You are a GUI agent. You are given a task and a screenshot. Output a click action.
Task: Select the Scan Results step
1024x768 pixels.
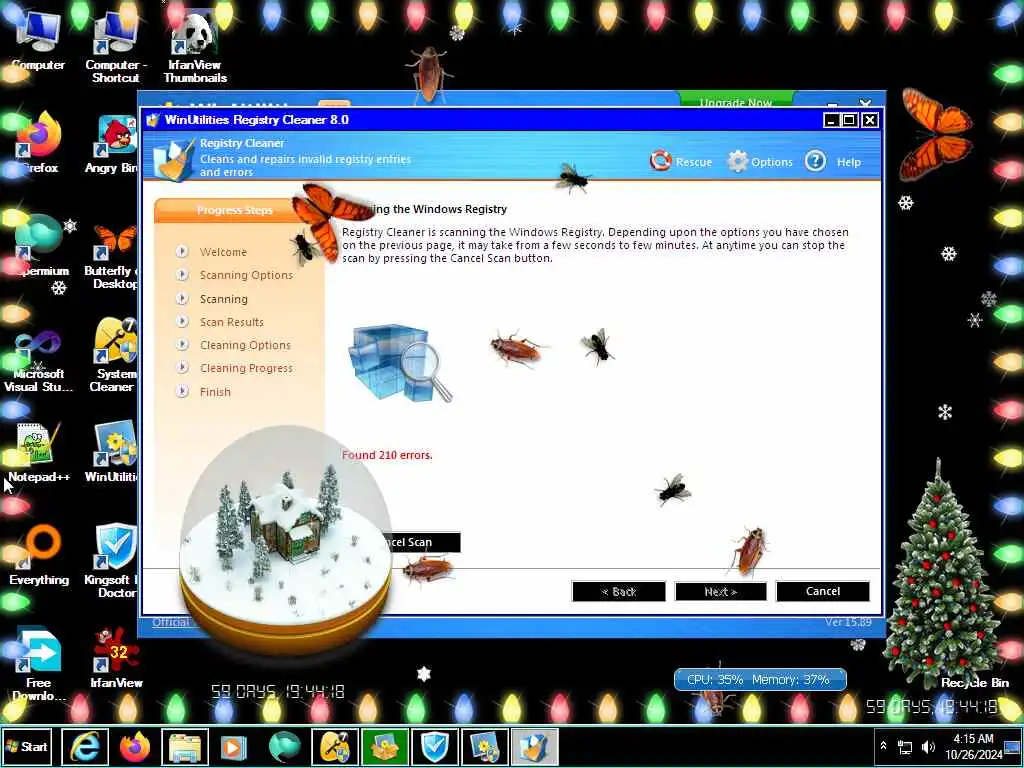pos(231,322)
